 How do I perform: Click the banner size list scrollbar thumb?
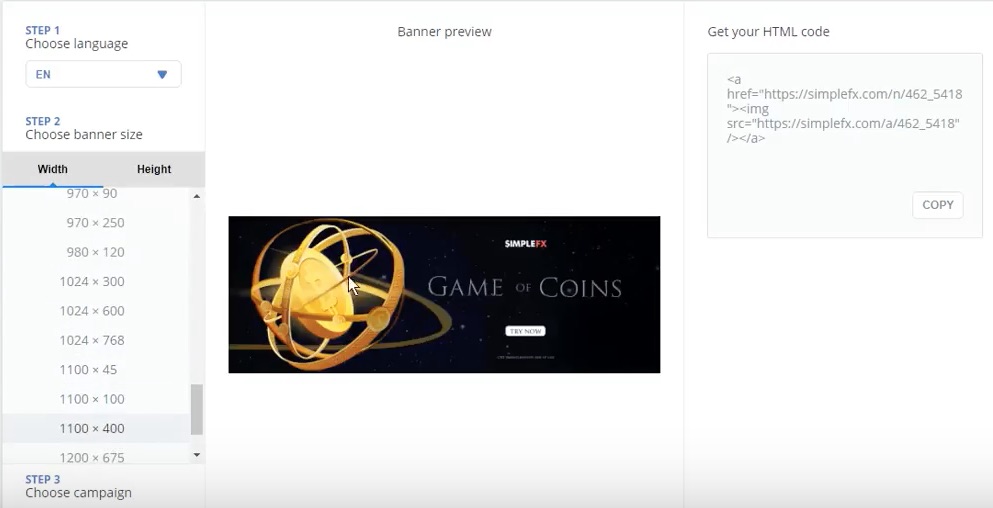pos(197,409)
